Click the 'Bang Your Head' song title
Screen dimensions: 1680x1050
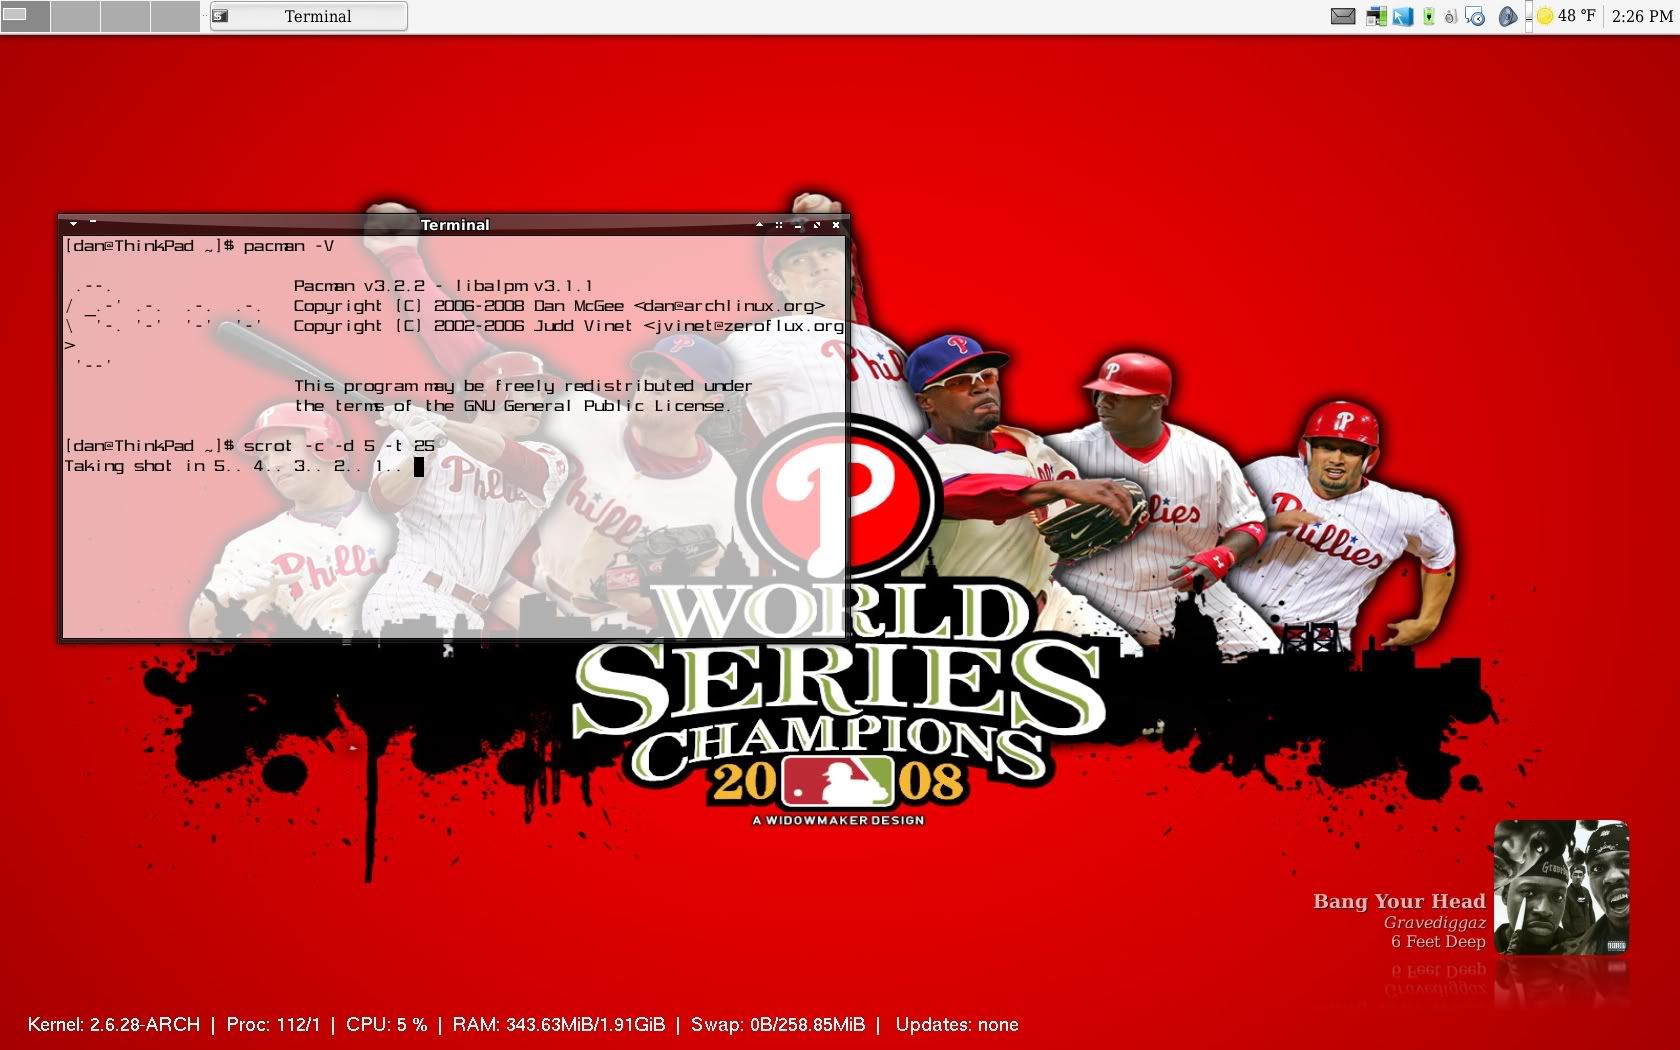click(1399, 901)
